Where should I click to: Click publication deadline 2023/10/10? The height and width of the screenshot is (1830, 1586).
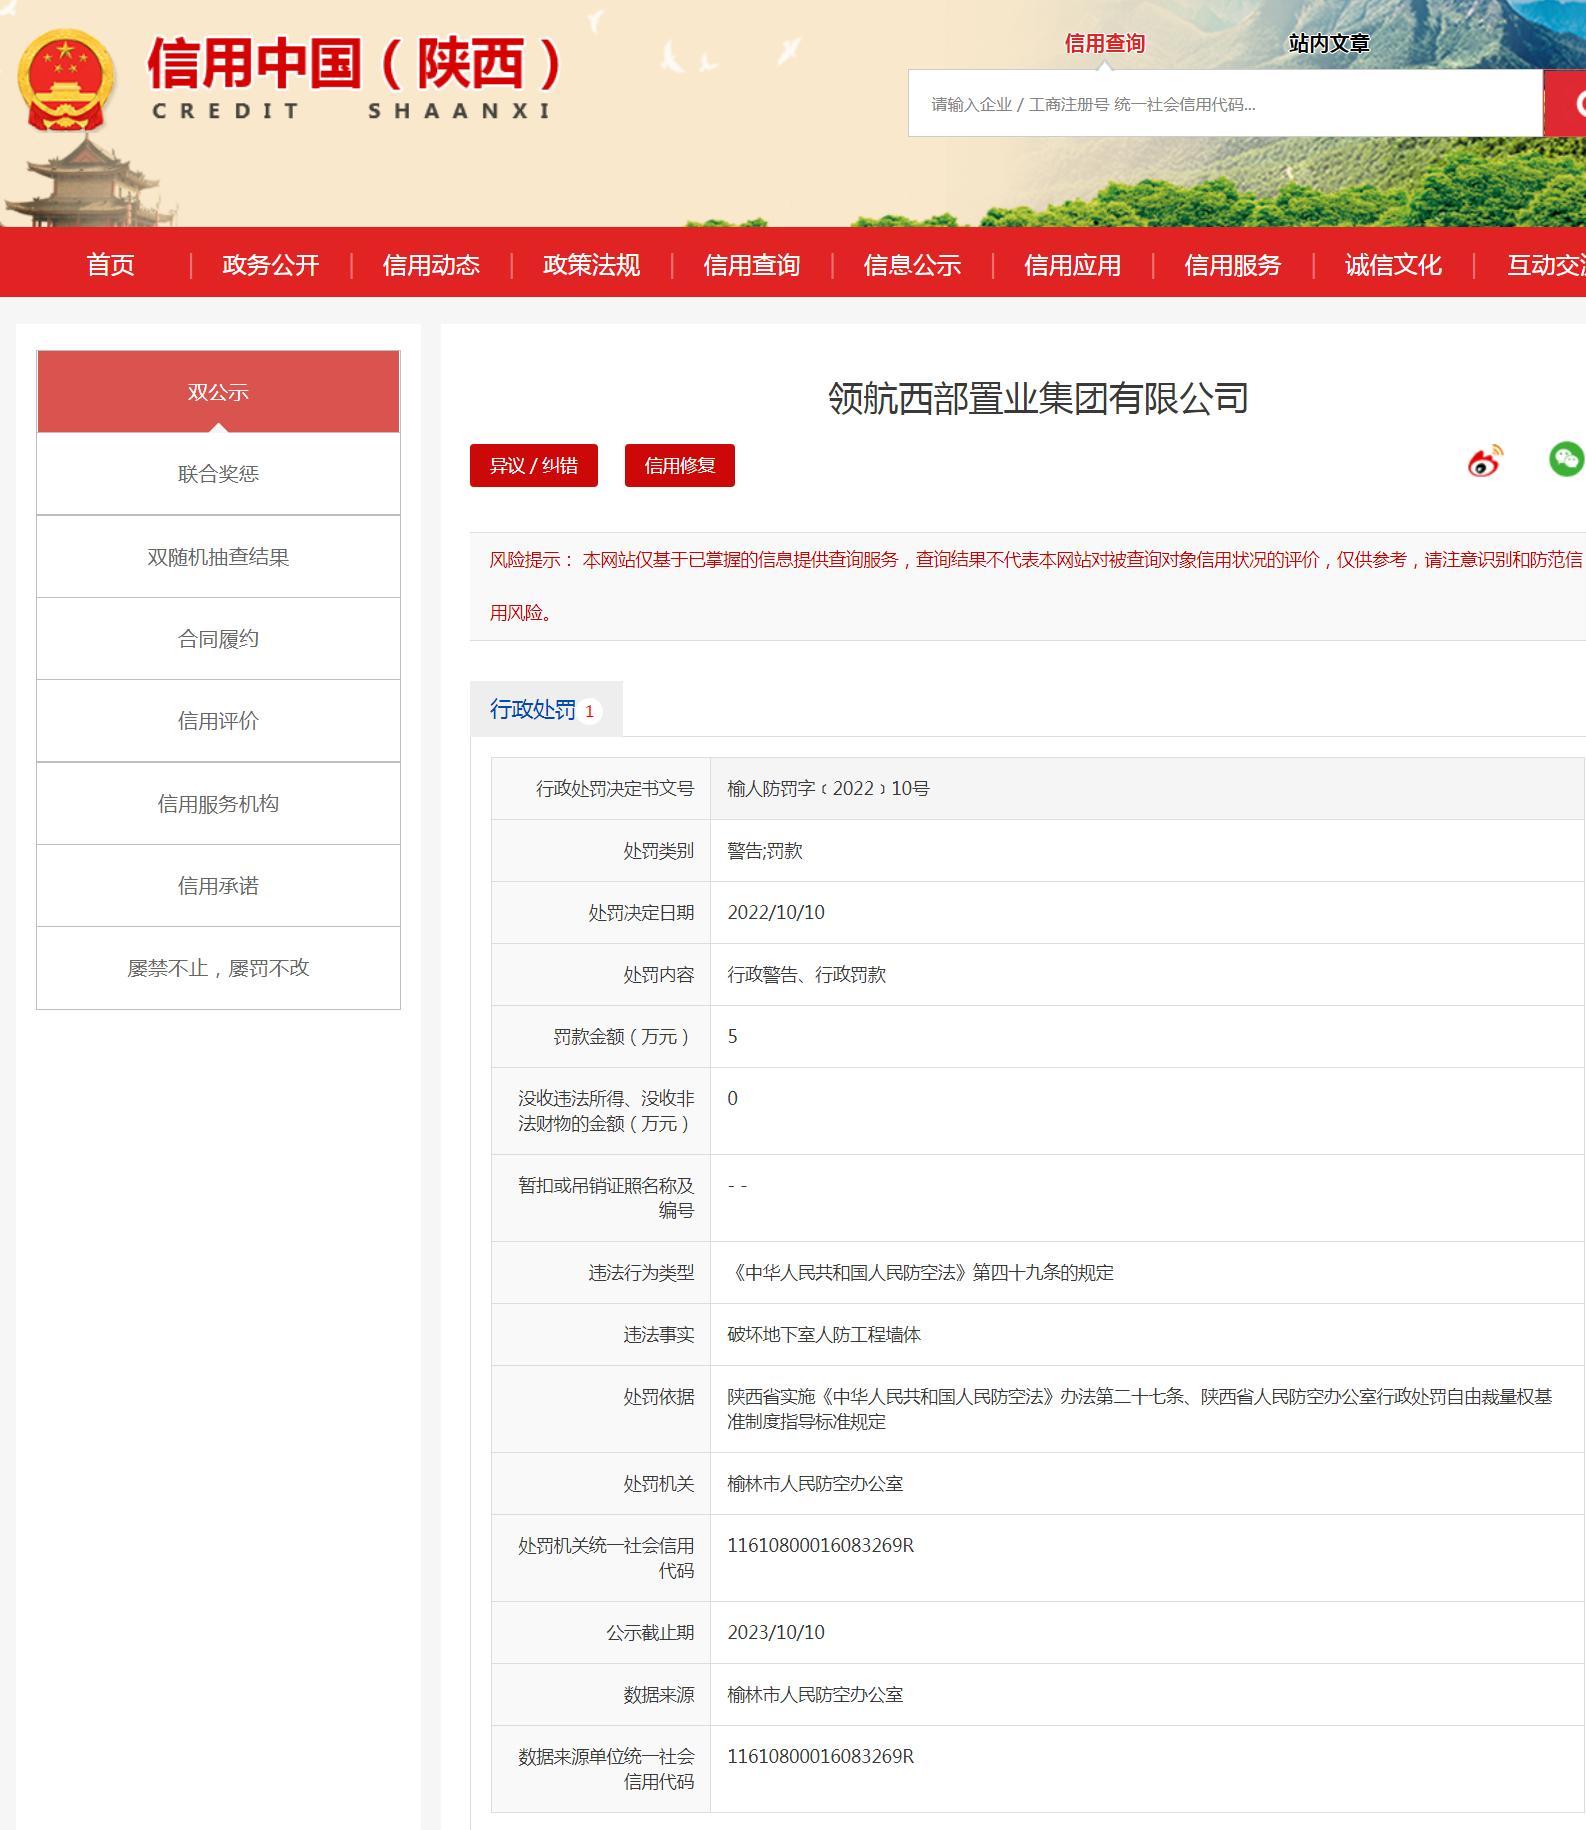pyautogui.click(x=776, y=1633)
